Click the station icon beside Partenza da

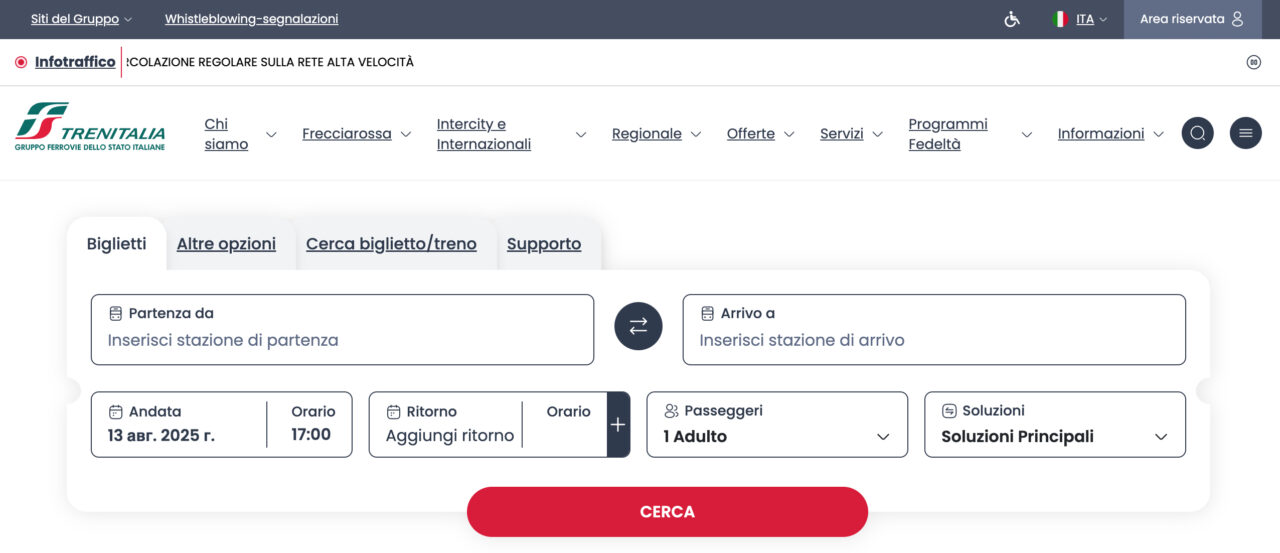click(116, 313)
